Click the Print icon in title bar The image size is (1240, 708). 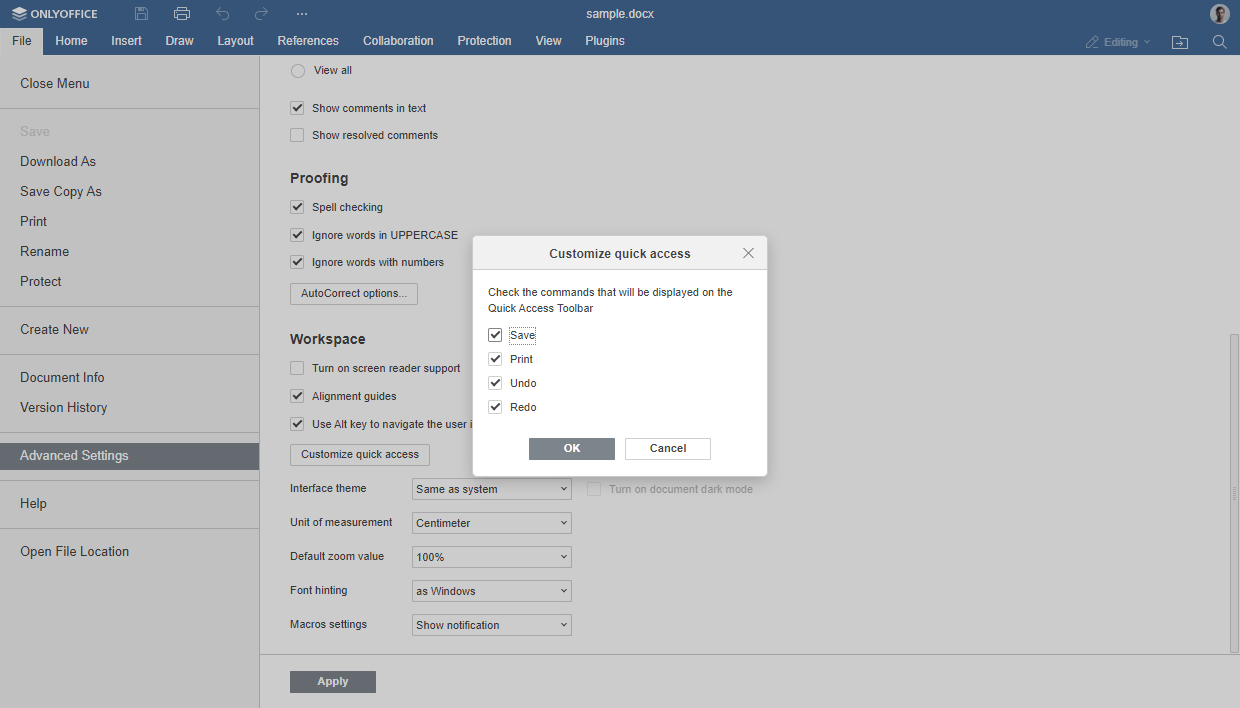tap(182, 14)
